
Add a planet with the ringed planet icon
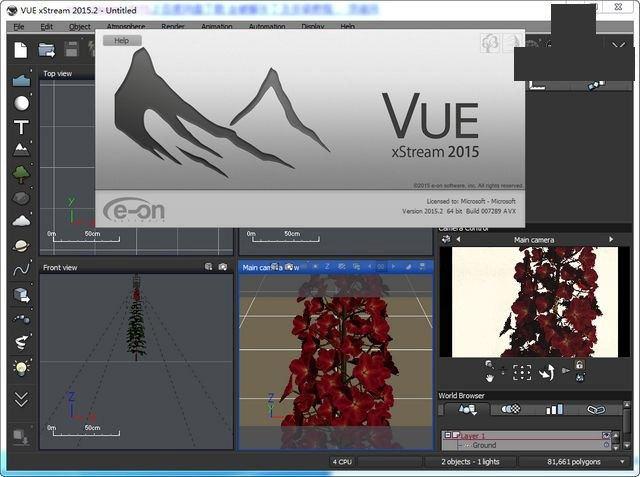click(21, 246)
